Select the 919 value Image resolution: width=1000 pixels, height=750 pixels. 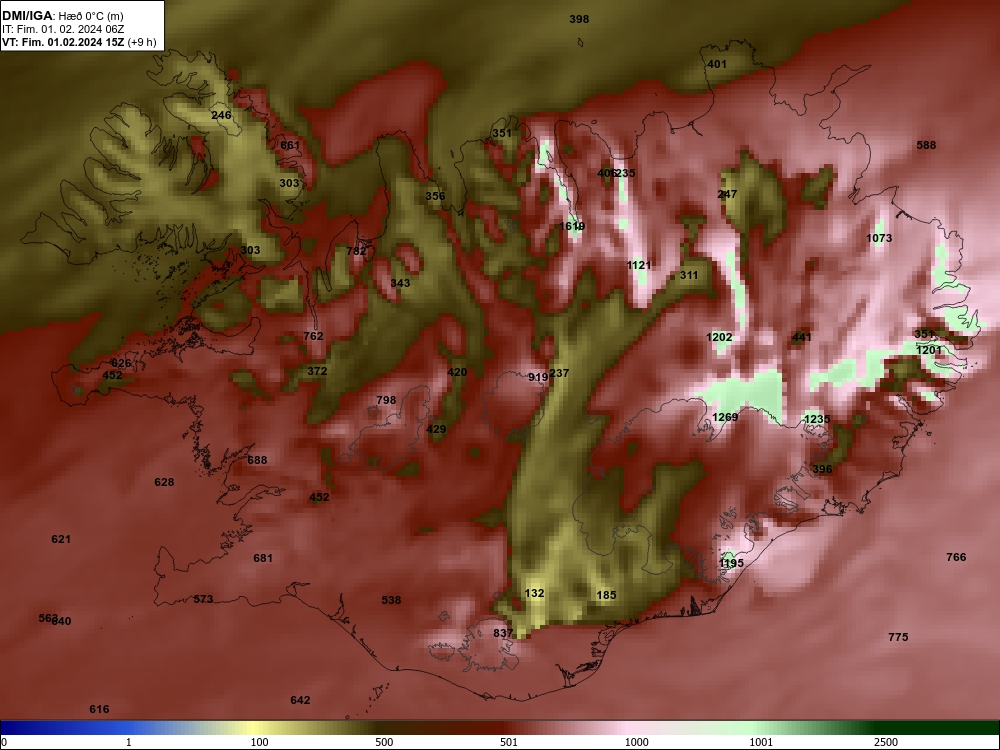538,378
